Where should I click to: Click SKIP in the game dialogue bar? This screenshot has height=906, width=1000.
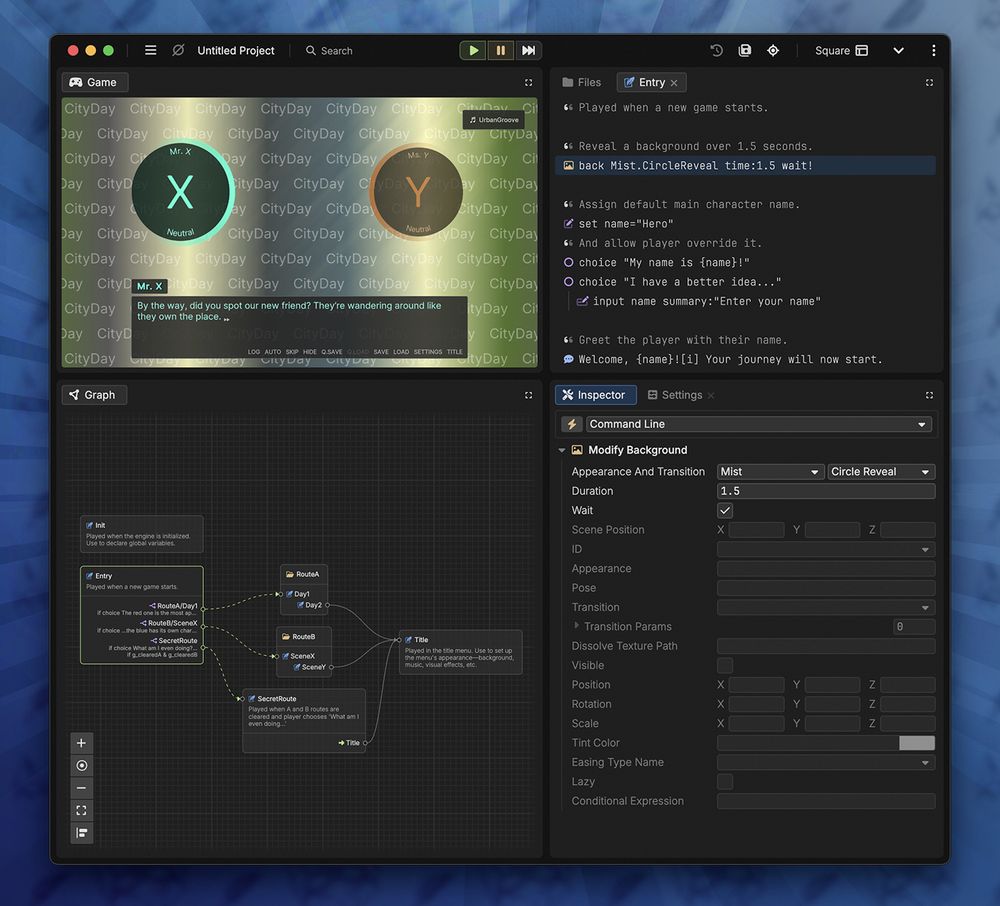(292, 352)
